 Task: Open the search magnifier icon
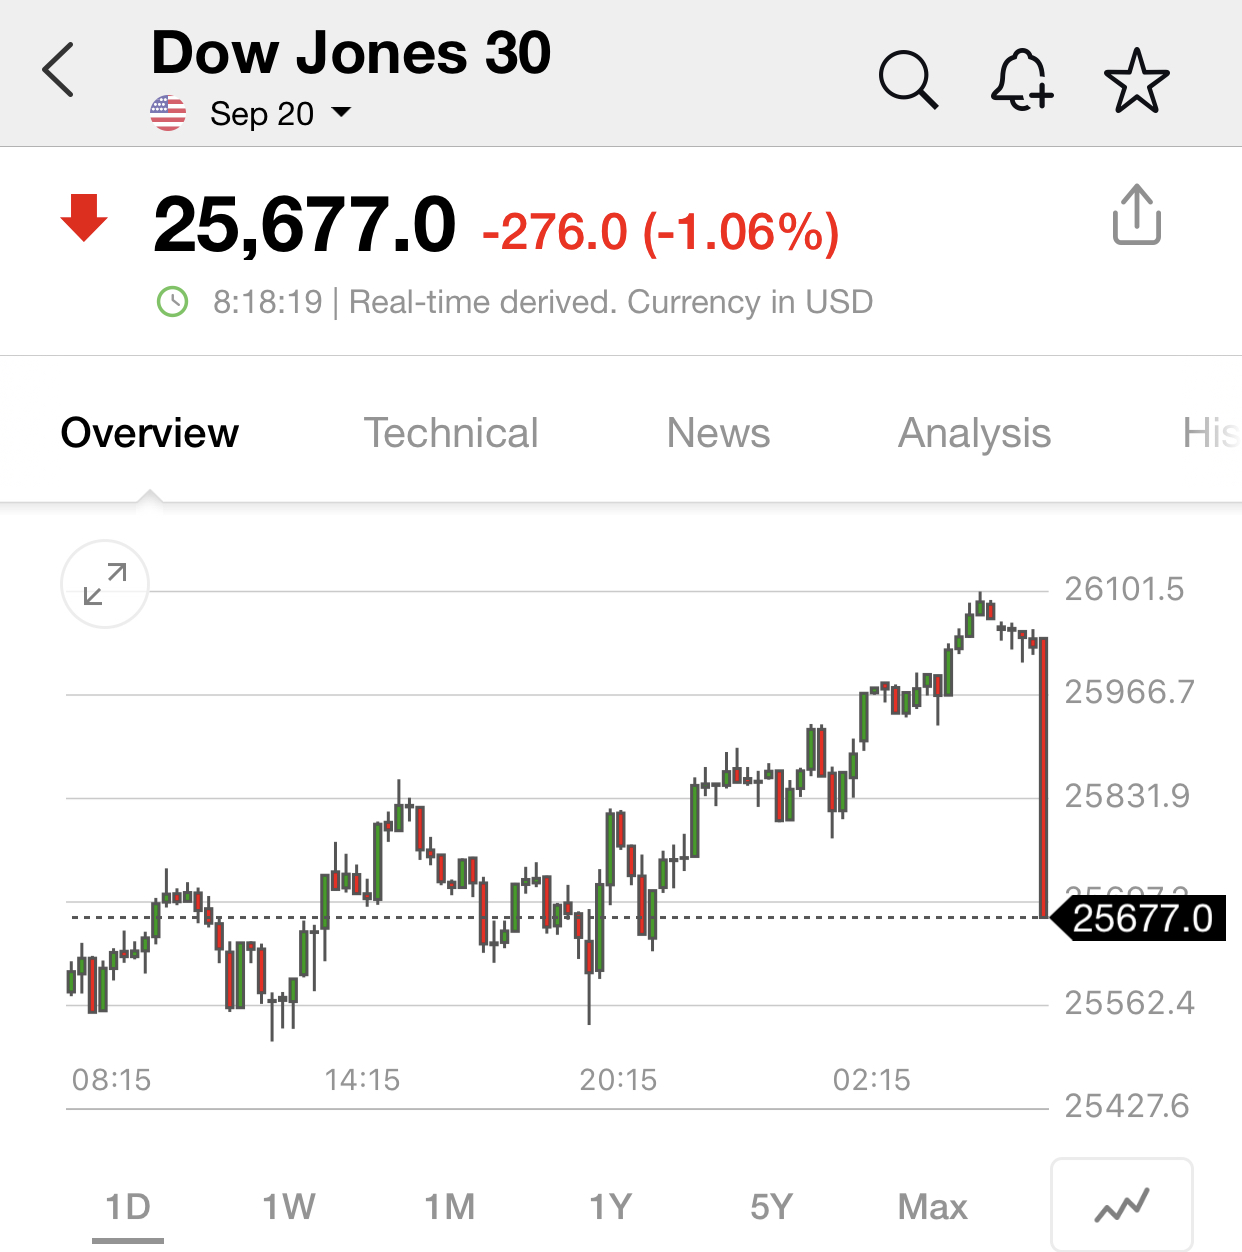tap(908, 79)
